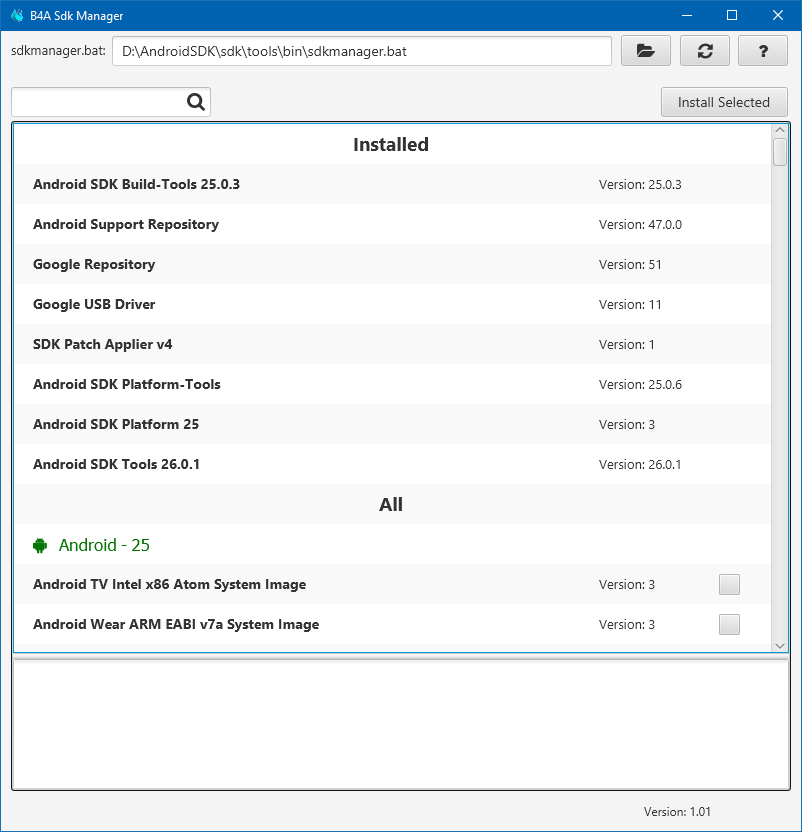Screen dimensions: 802x832
Task: Click inside the empty output log area
Action: tap(401, 724)
